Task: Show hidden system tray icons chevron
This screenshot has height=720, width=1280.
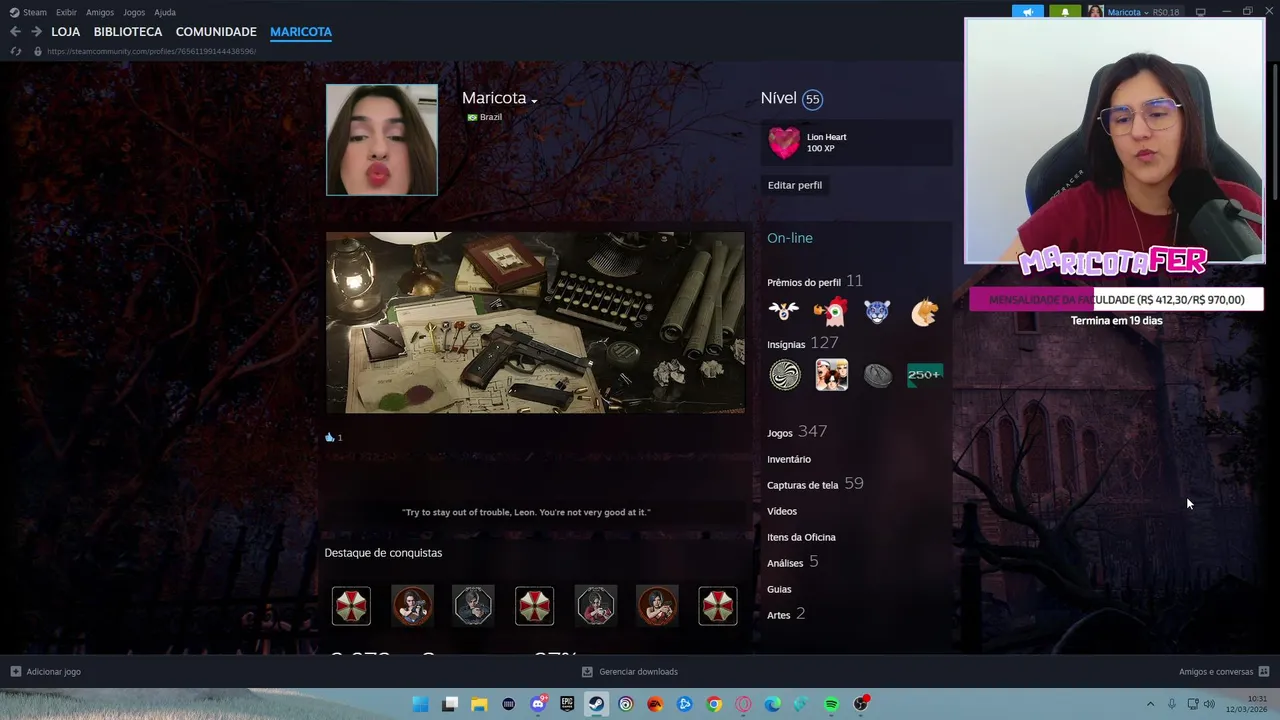Action: coord(1150,704)
